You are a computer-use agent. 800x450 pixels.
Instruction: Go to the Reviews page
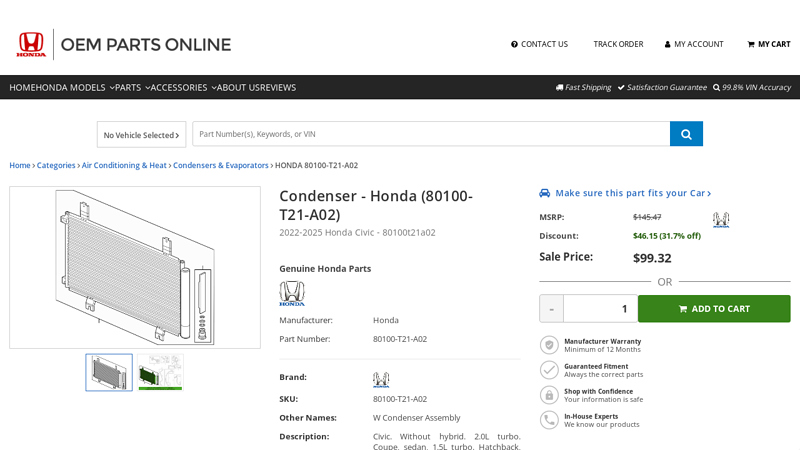(278, 87)
